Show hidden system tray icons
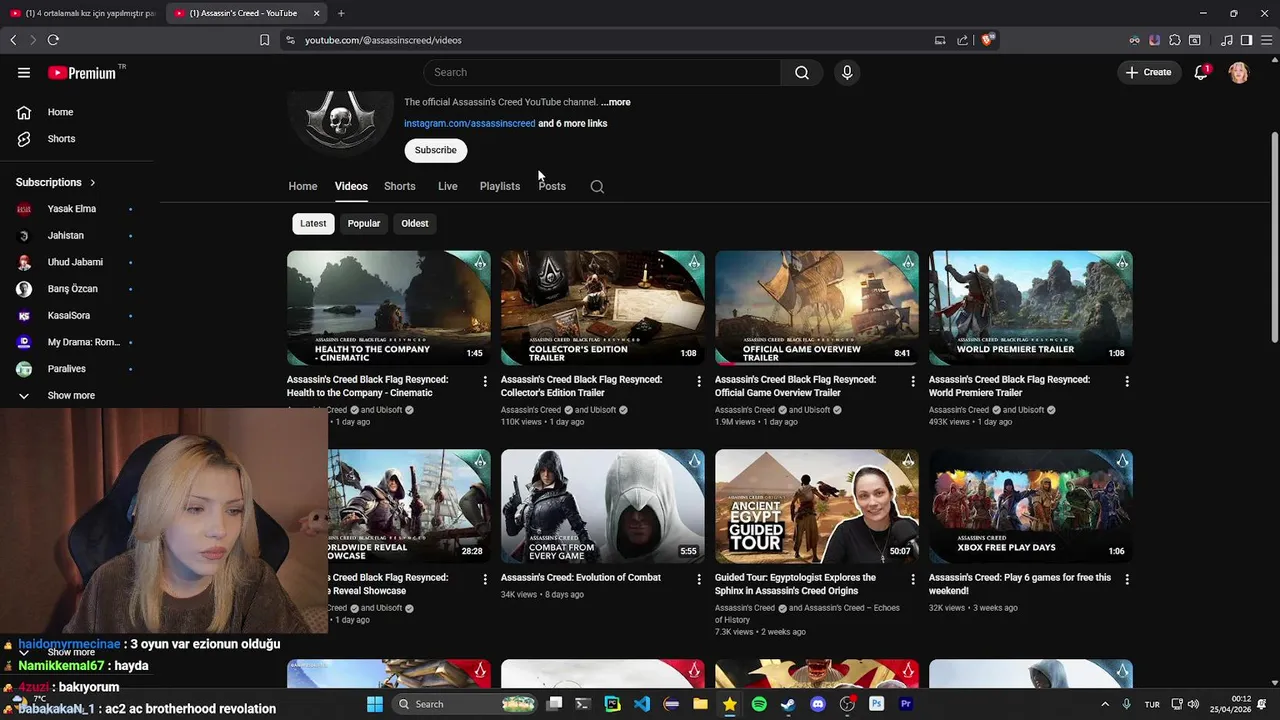Screen dimensions: 1280x720 pyautogui.click(x=1105, y=704)
